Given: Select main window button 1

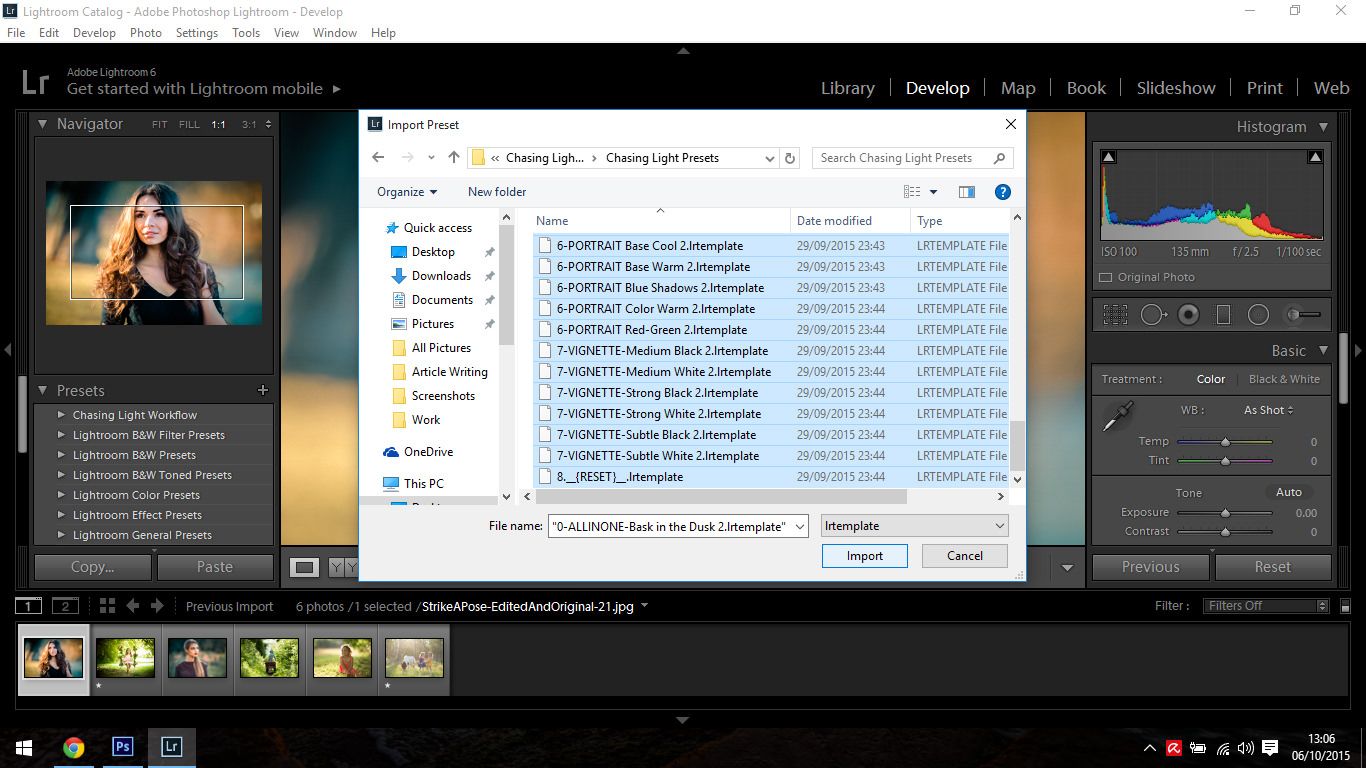Looking at the screenshot, I should 29,606.
